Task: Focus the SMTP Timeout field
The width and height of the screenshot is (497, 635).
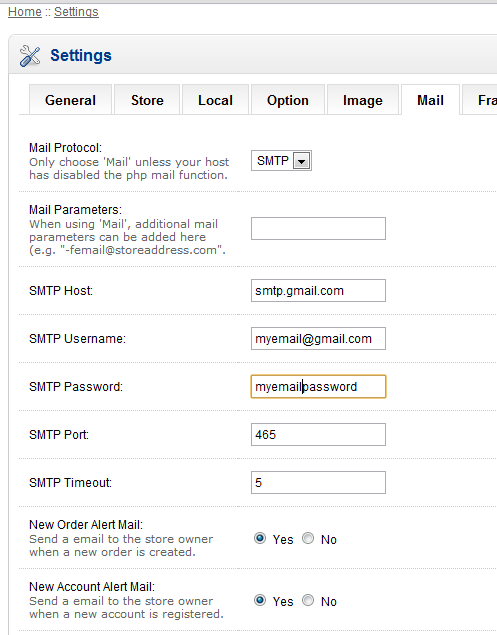Action: (x=318, y=482)
